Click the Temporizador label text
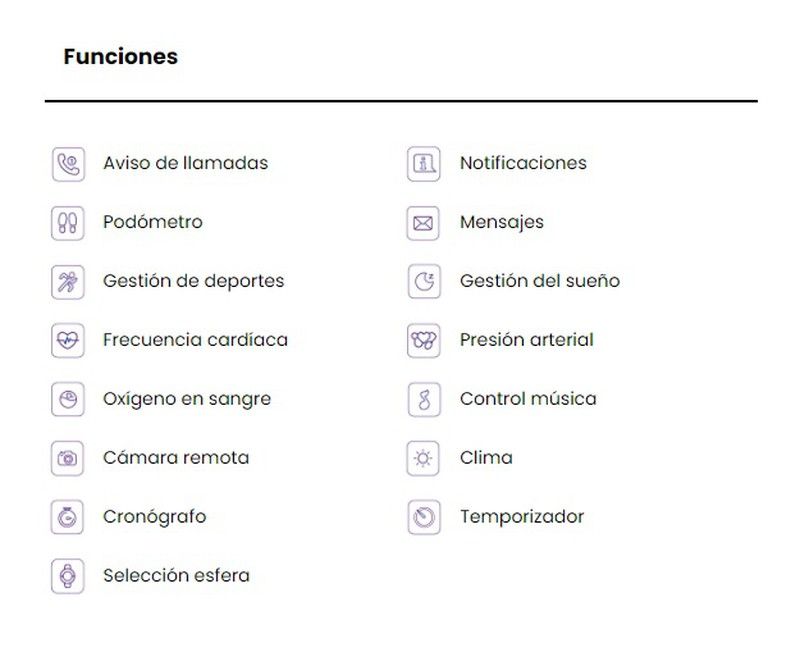 click(521, 517)
